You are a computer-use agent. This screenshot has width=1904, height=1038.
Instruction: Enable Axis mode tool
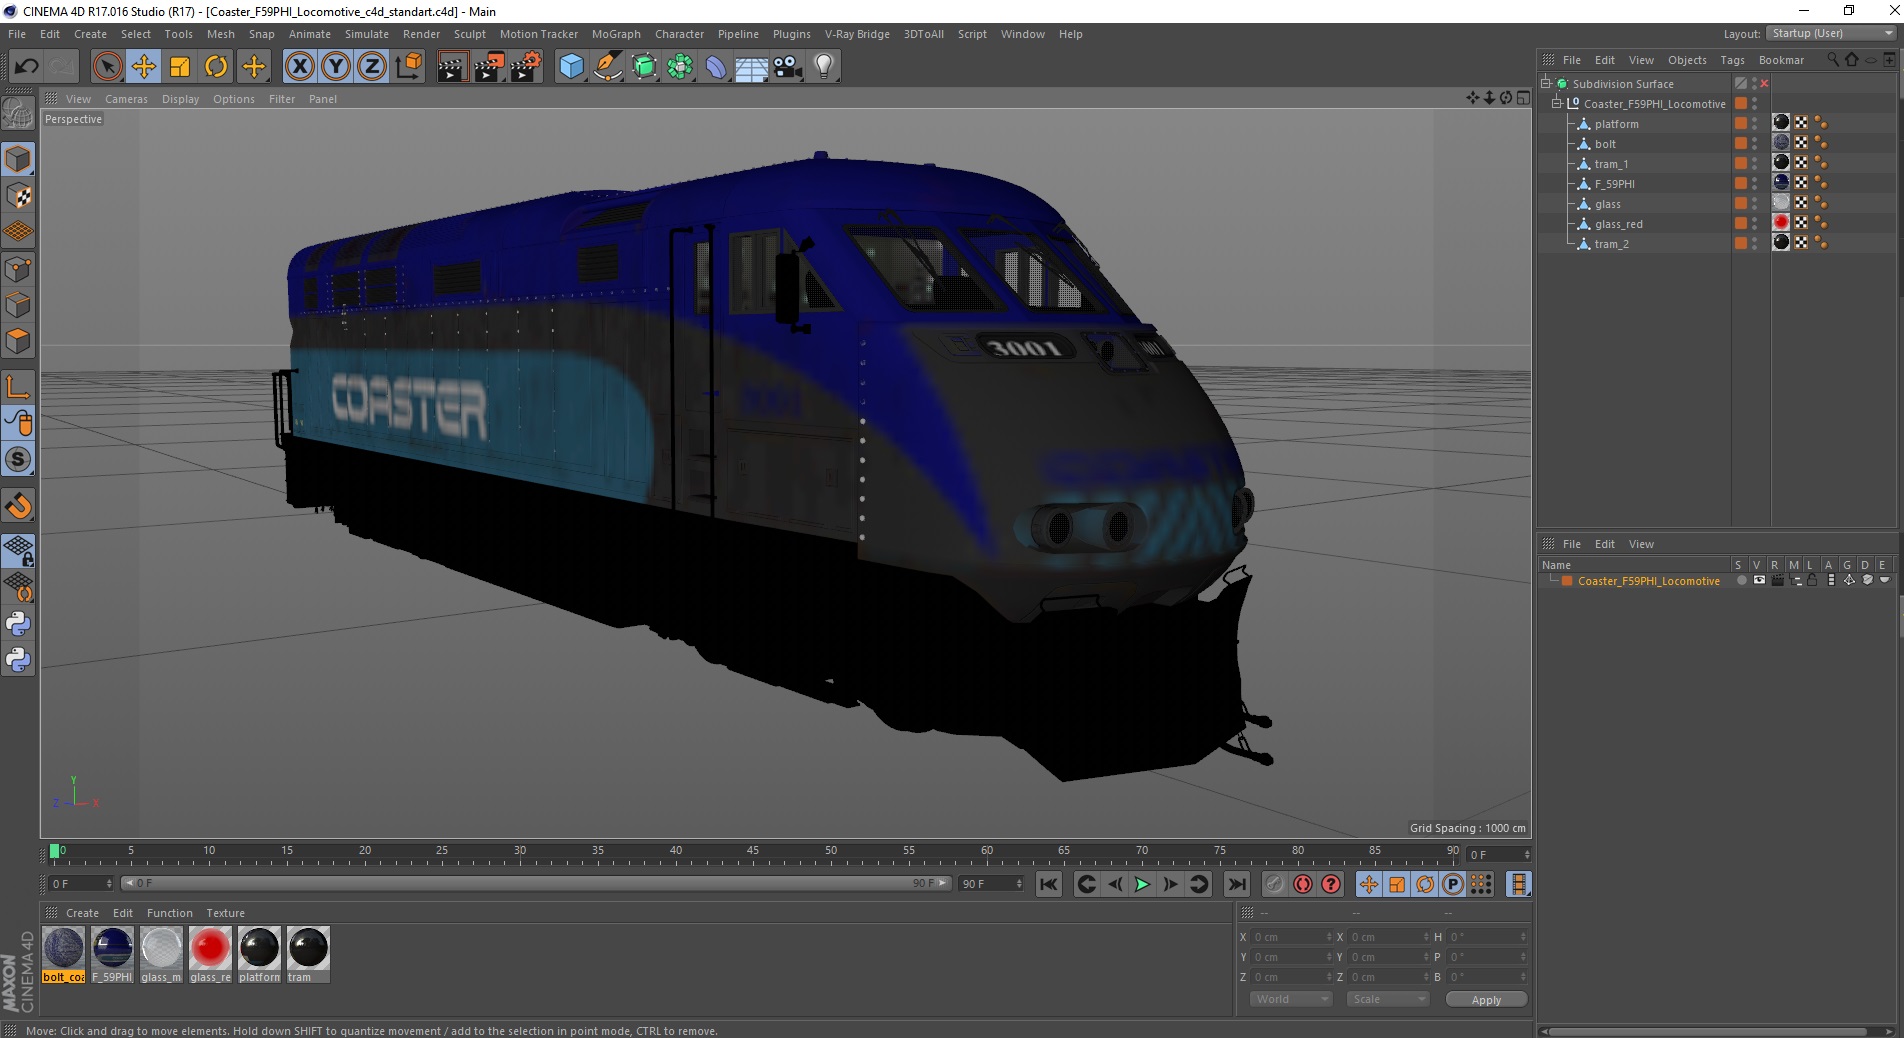(18, 387)
